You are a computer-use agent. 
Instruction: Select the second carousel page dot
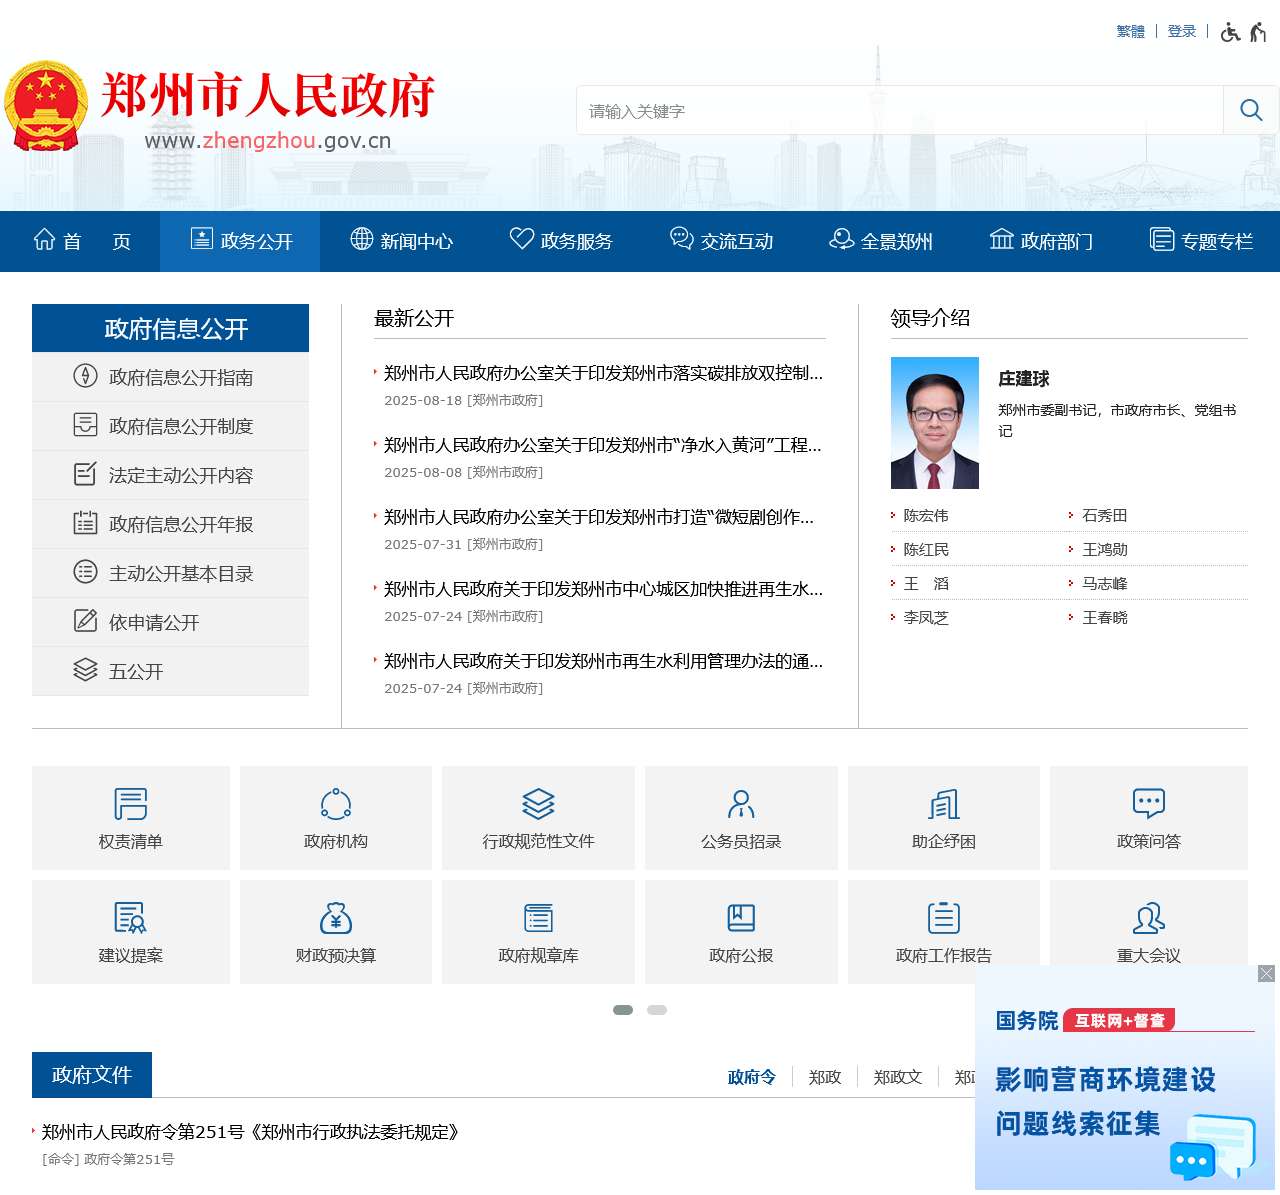(x=657, y=1010)
